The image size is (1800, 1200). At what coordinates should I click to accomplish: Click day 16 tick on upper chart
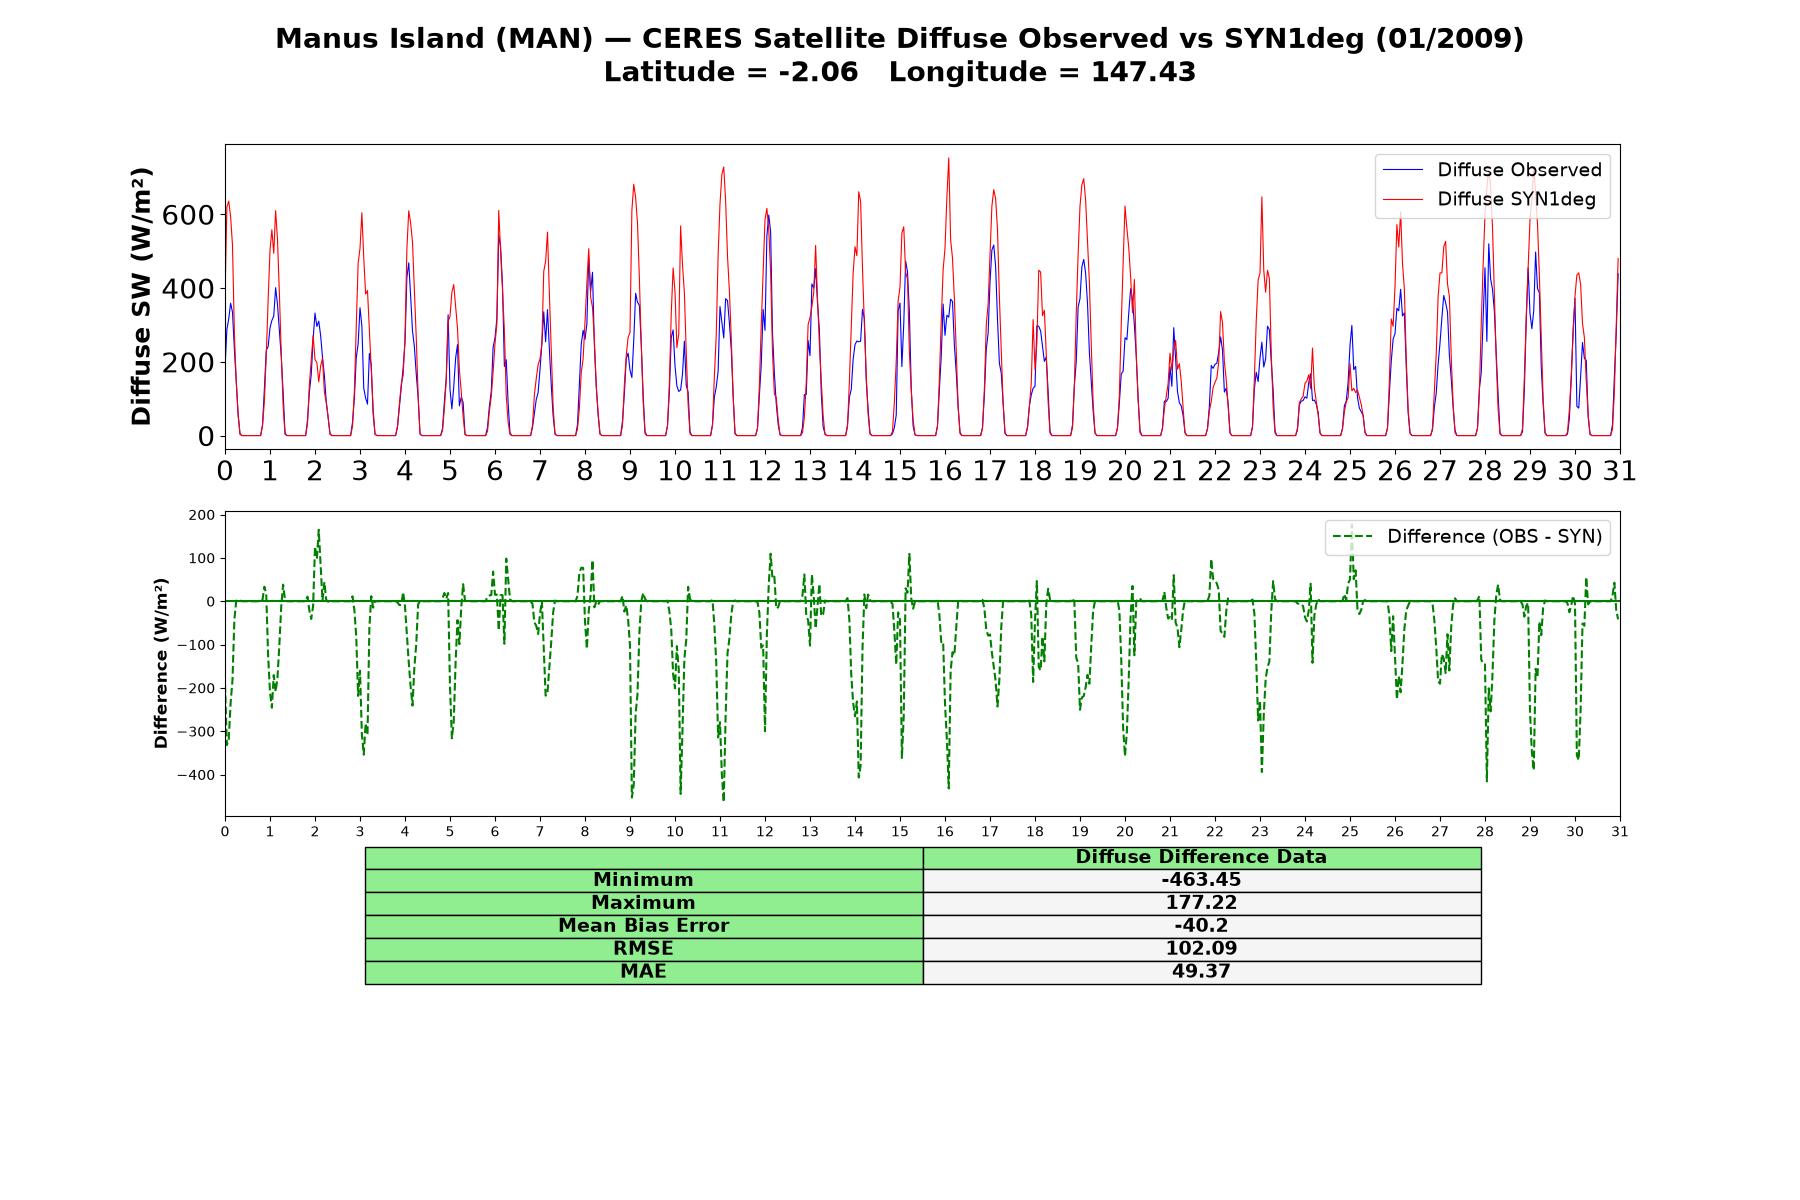945,471
